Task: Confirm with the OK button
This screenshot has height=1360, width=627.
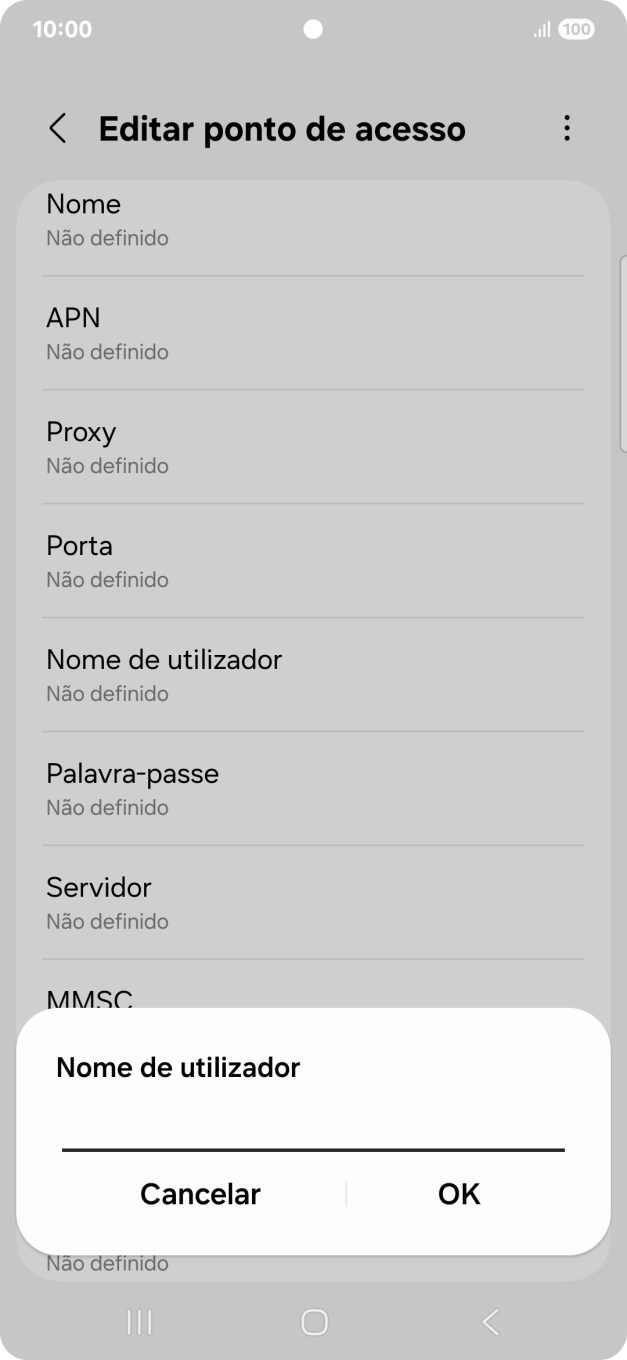Action: pyautogui.click(x=458, y=1193)
